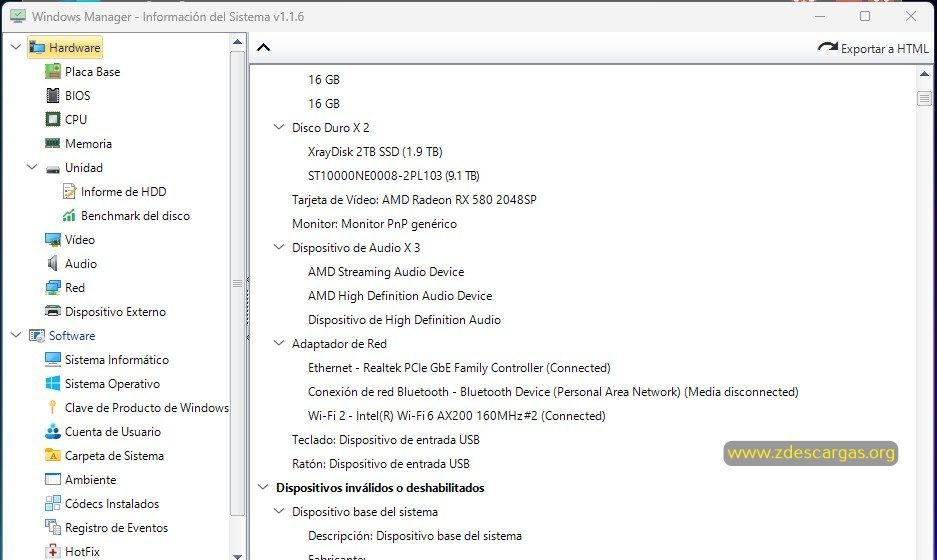The width and height of the screenshot is (937, 560).
Task: Open Códecs Instalados icon
Action: click(53, 503)
